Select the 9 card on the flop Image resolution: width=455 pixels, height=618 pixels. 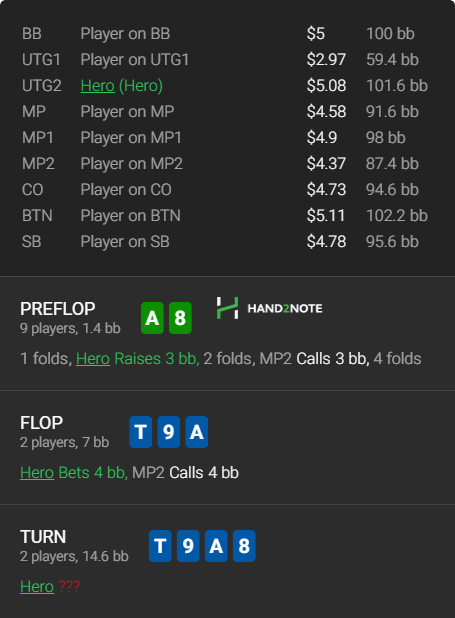[169, 432]
